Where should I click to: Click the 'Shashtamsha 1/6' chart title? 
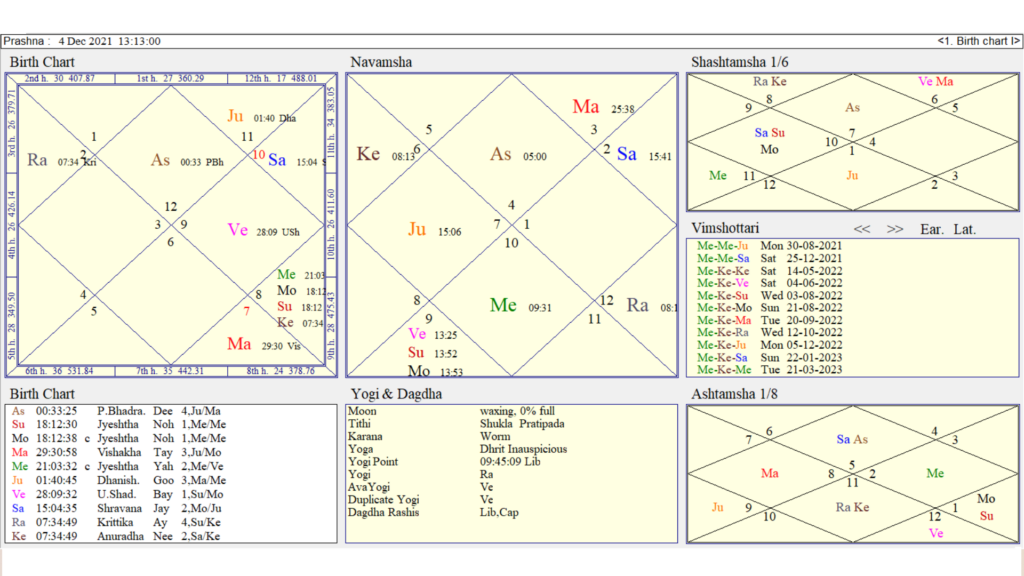pyautogui.click(x=739, y=62)
